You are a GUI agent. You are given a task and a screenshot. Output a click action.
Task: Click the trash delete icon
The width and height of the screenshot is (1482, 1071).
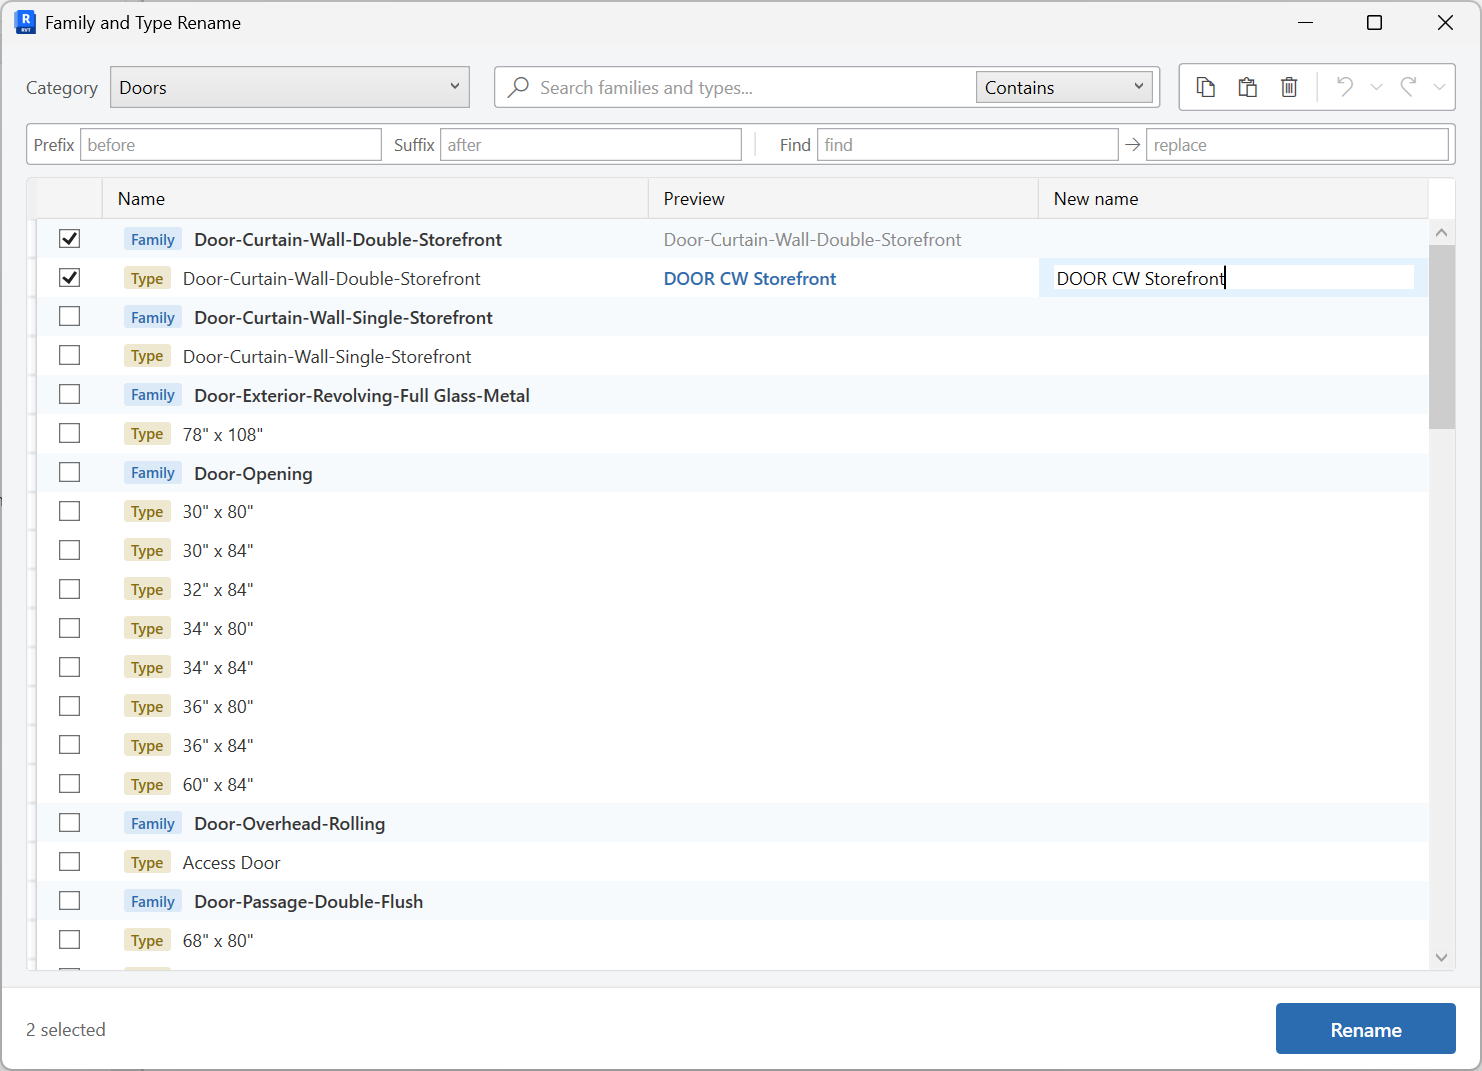click(1289, 87)
